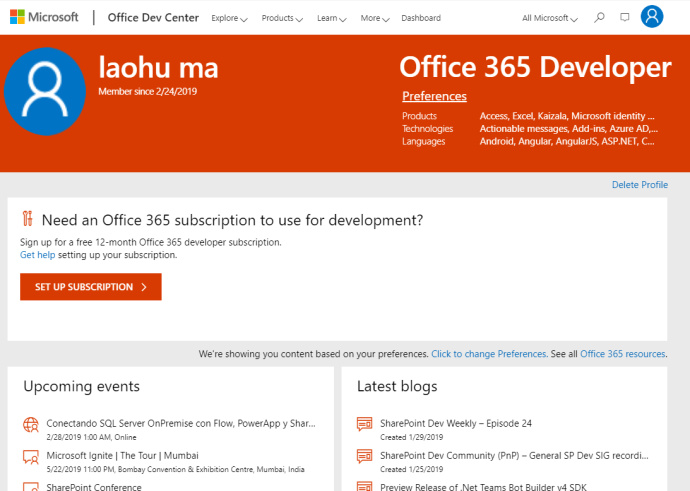The height and width of the screenshot is (491, 690).
Task: Click the feedback chat icon in header
Action: click(625, 17)
